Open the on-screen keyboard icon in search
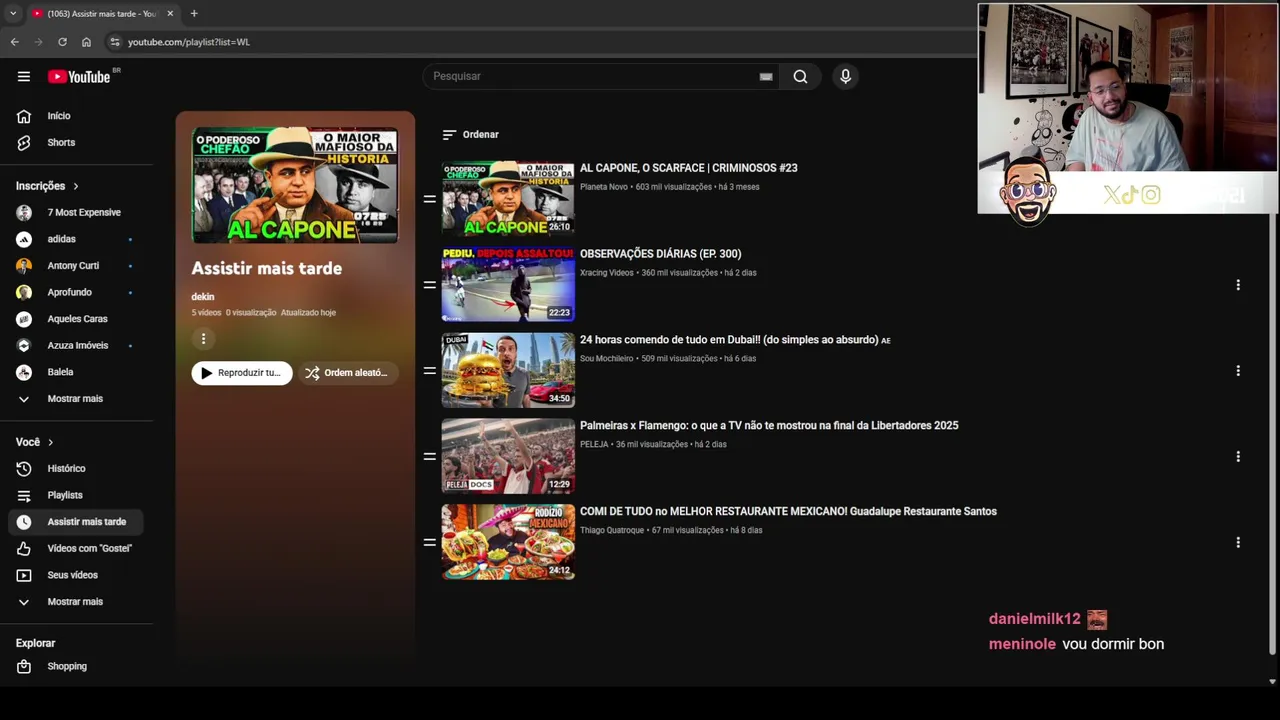 pos(766,76)
